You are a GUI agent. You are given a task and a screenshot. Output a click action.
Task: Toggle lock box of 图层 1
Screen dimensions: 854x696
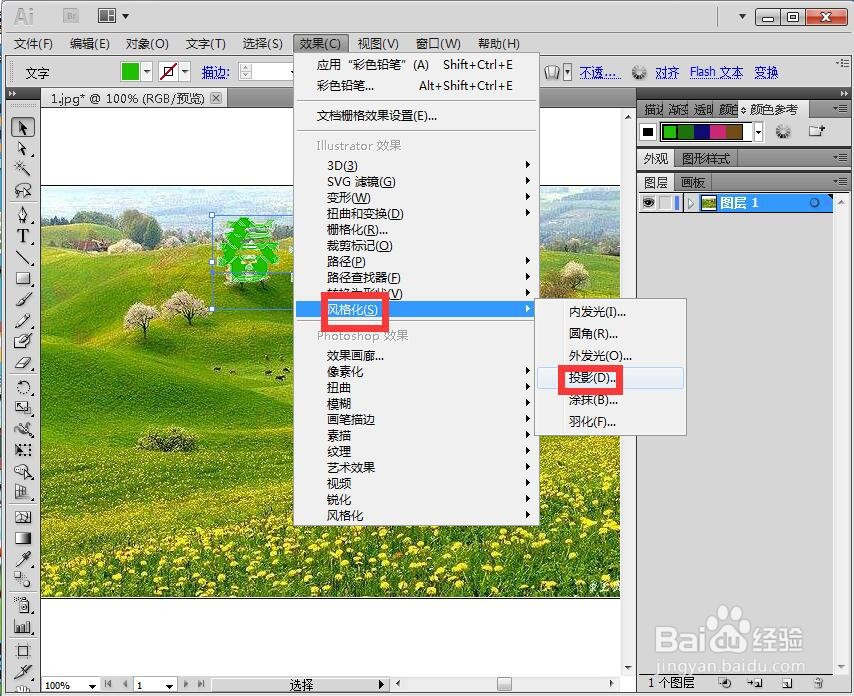pos(665,203)
